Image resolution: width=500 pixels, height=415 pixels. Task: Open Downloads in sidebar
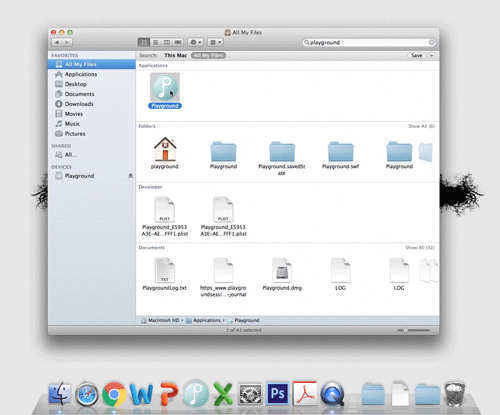92,104
